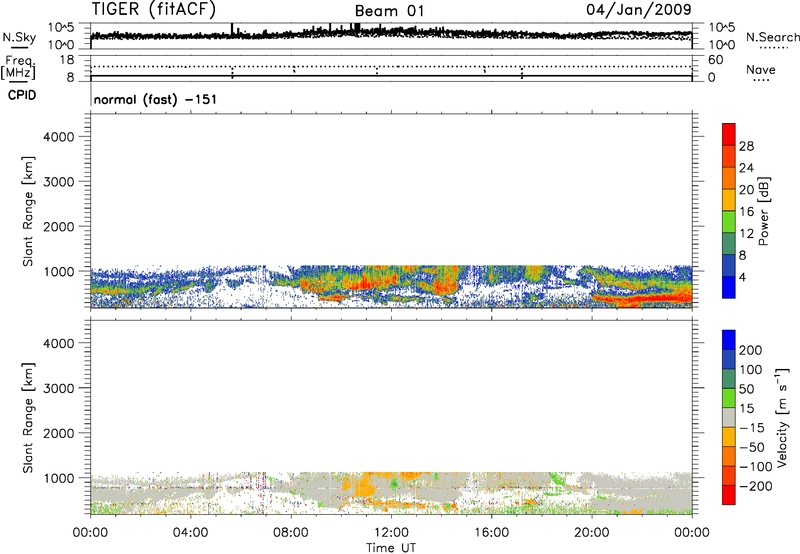The height and width of the screenshot is (554, 800).
Task: Click the date '04/Jan/2009'
Action: (639, 9)
